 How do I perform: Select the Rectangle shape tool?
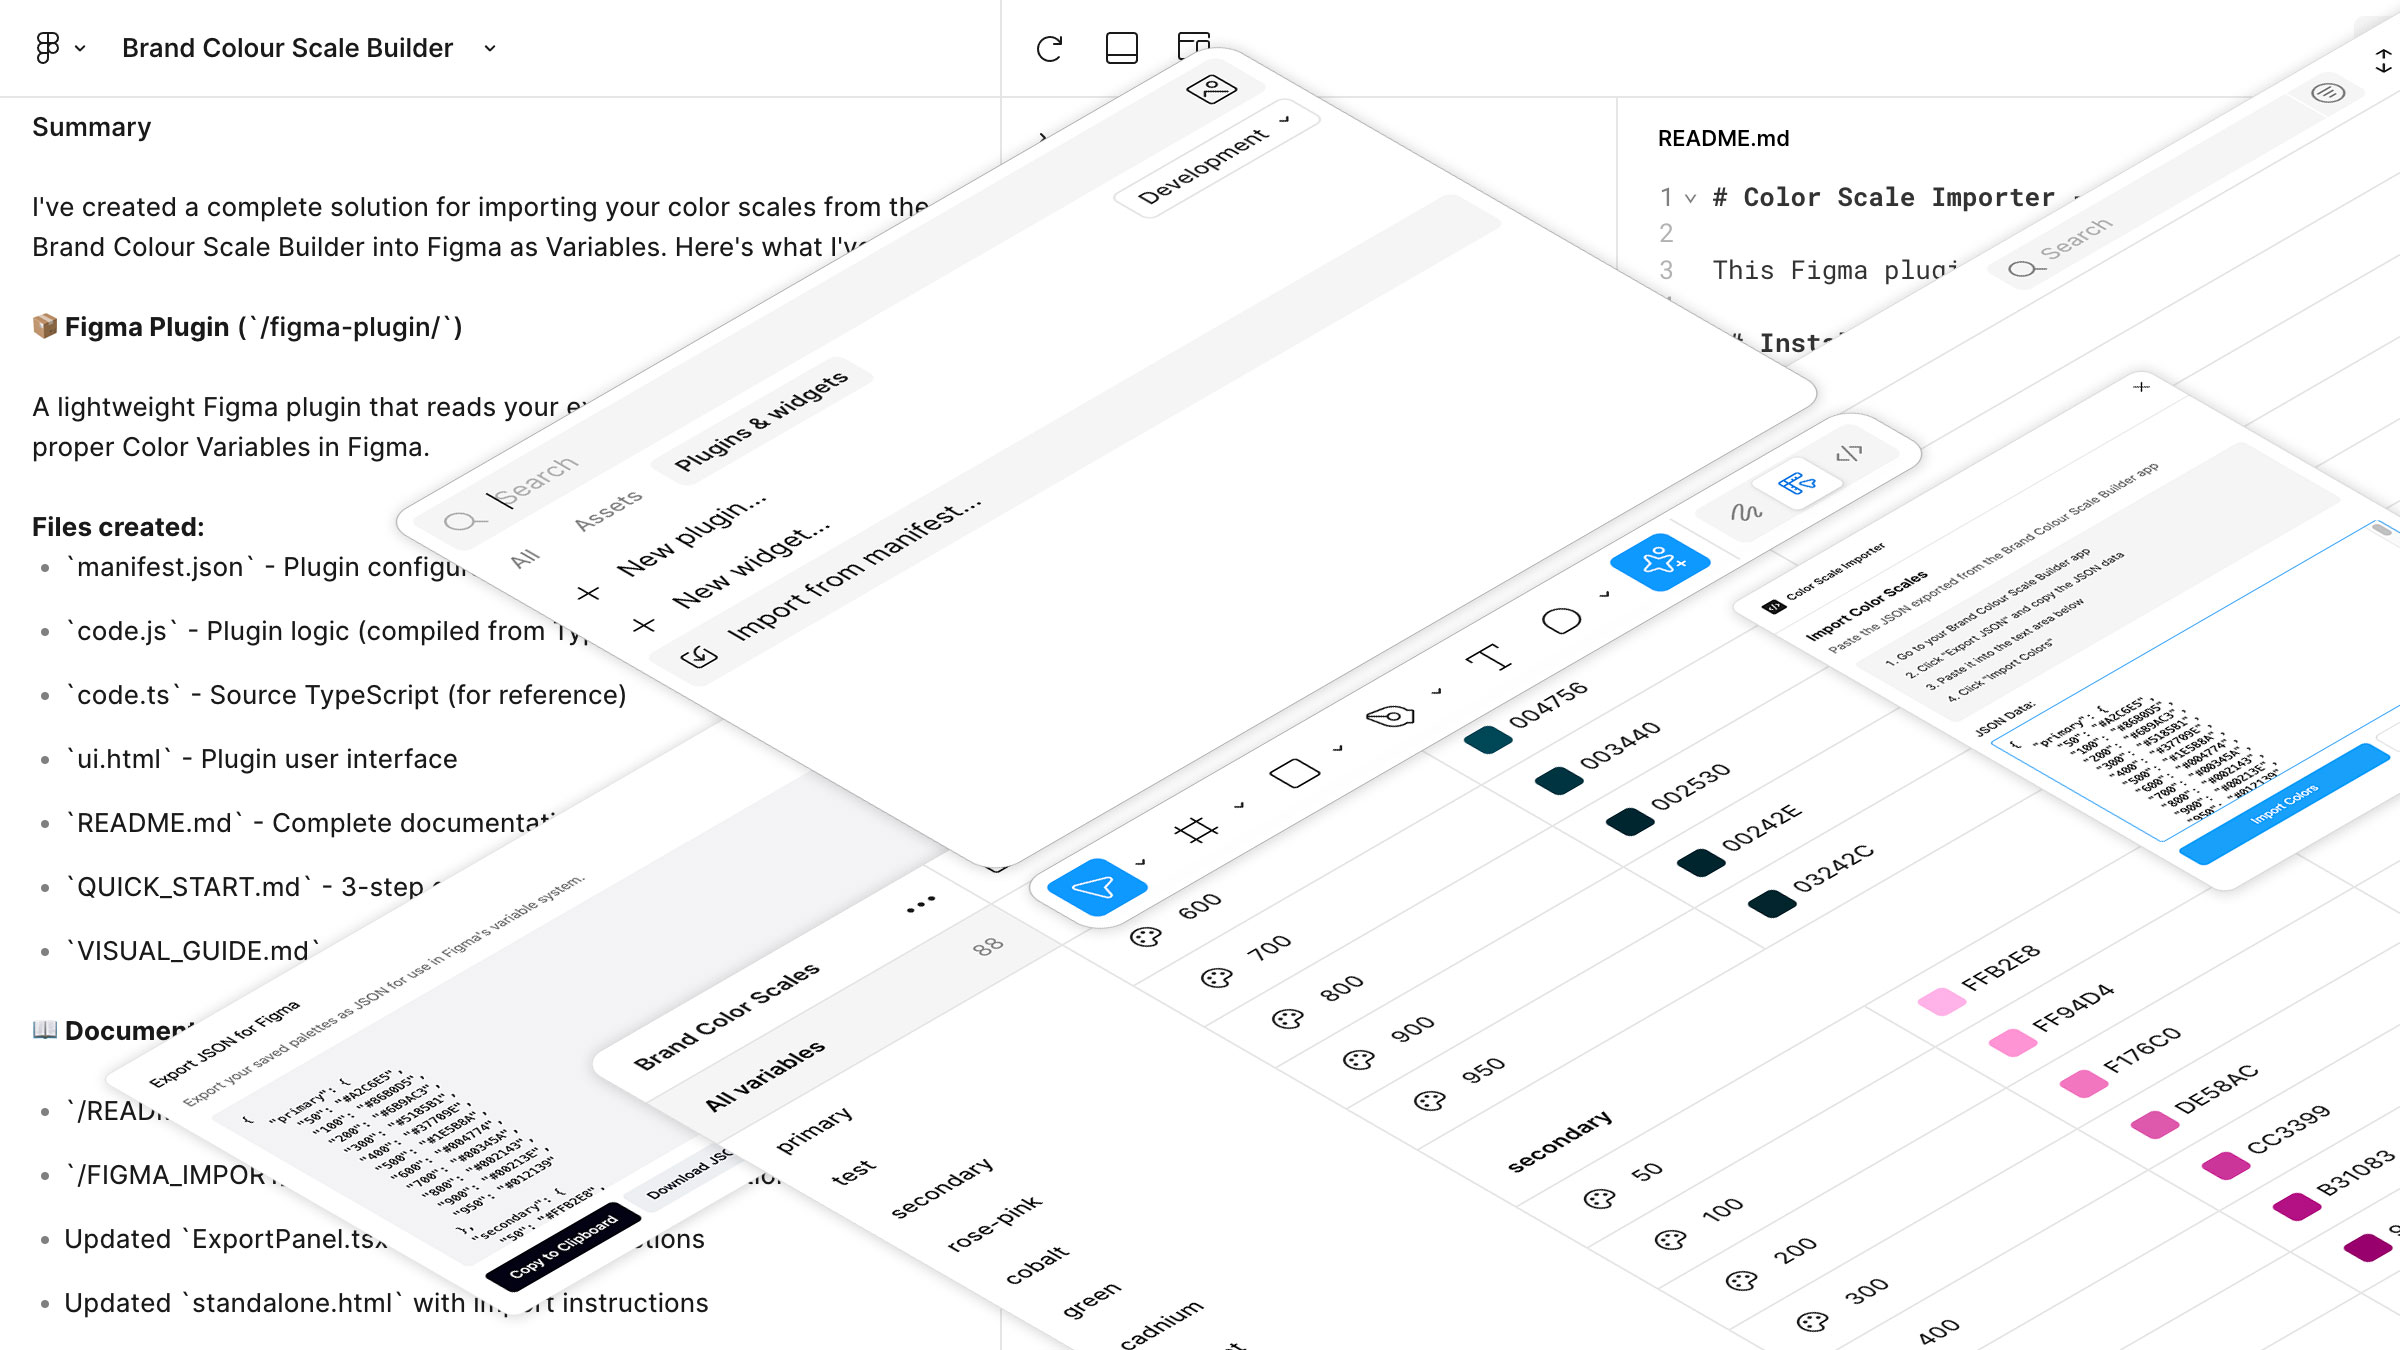(x=1294, y=773)
